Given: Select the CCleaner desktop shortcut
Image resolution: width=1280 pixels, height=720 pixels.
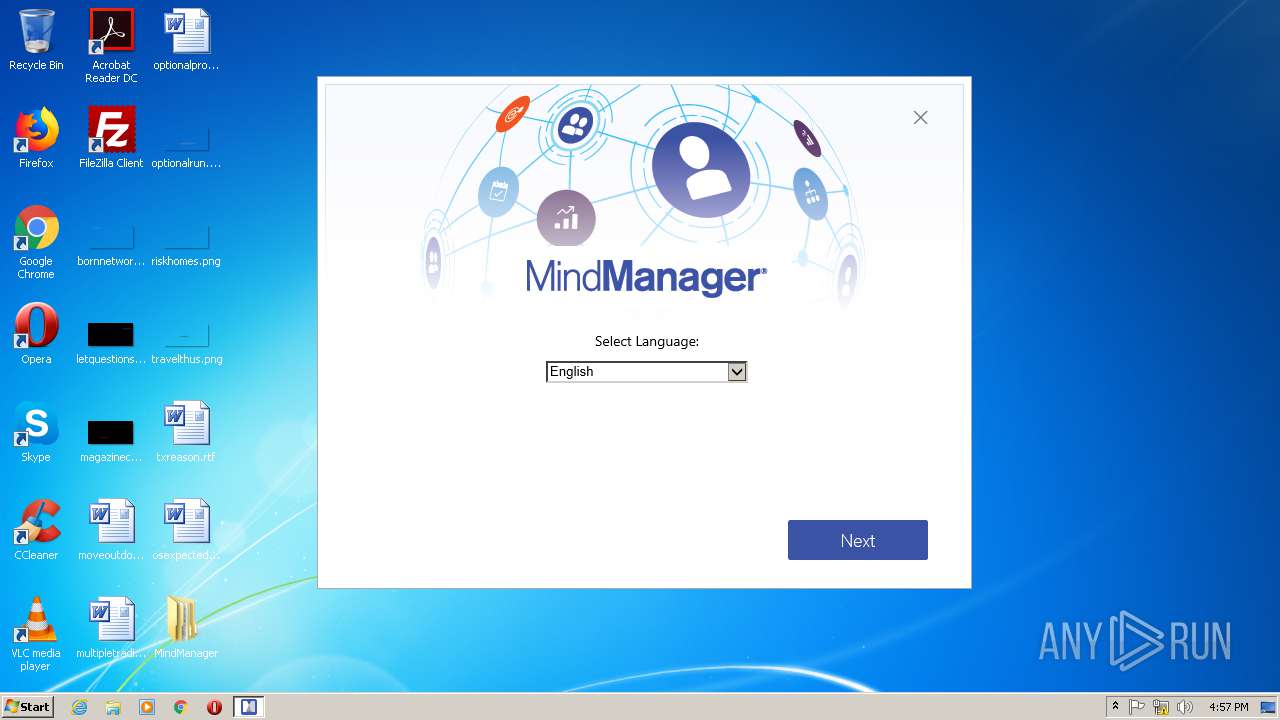Looking at the screenshot, I should pos(36,530).
